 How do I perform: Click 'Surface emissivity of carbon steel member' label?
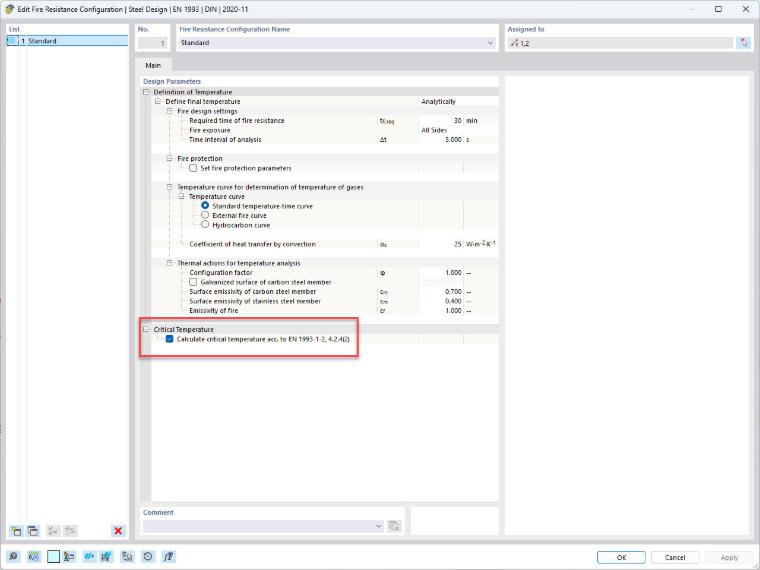[x=253, y=292]
